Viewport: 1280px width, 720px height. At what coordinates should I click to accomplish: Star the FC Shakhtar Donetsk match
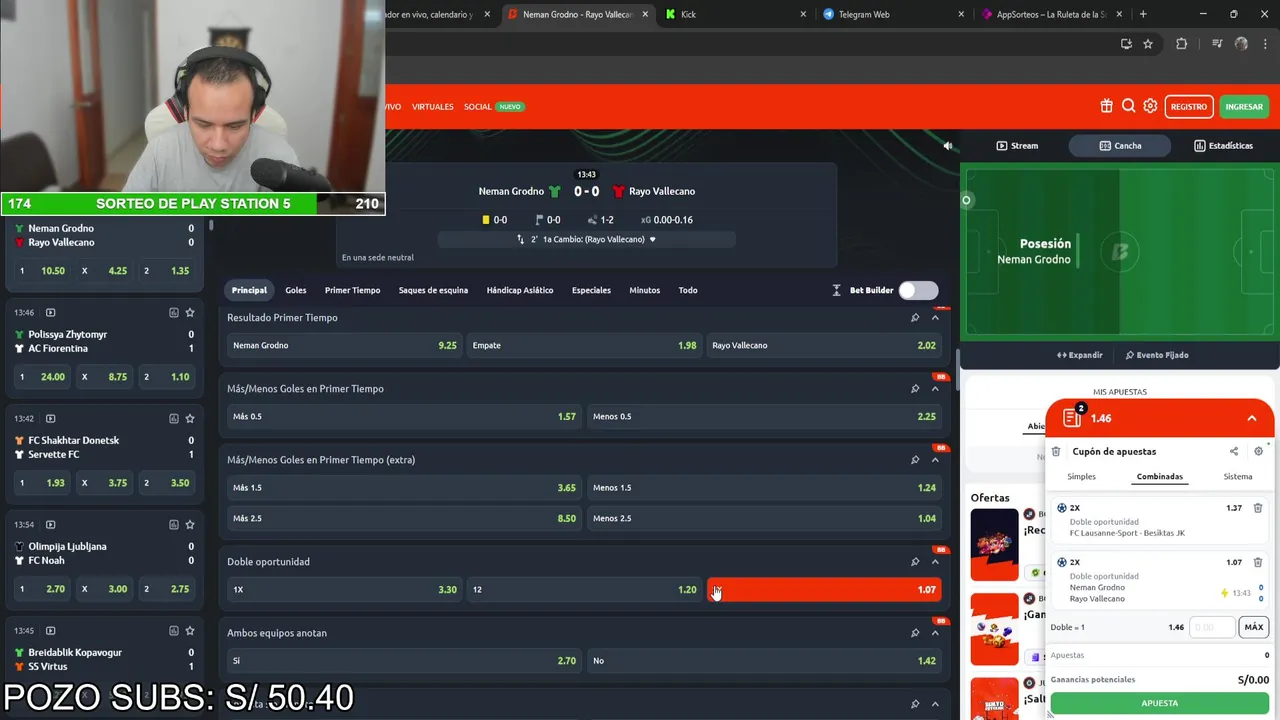click(x=190, y=418)
